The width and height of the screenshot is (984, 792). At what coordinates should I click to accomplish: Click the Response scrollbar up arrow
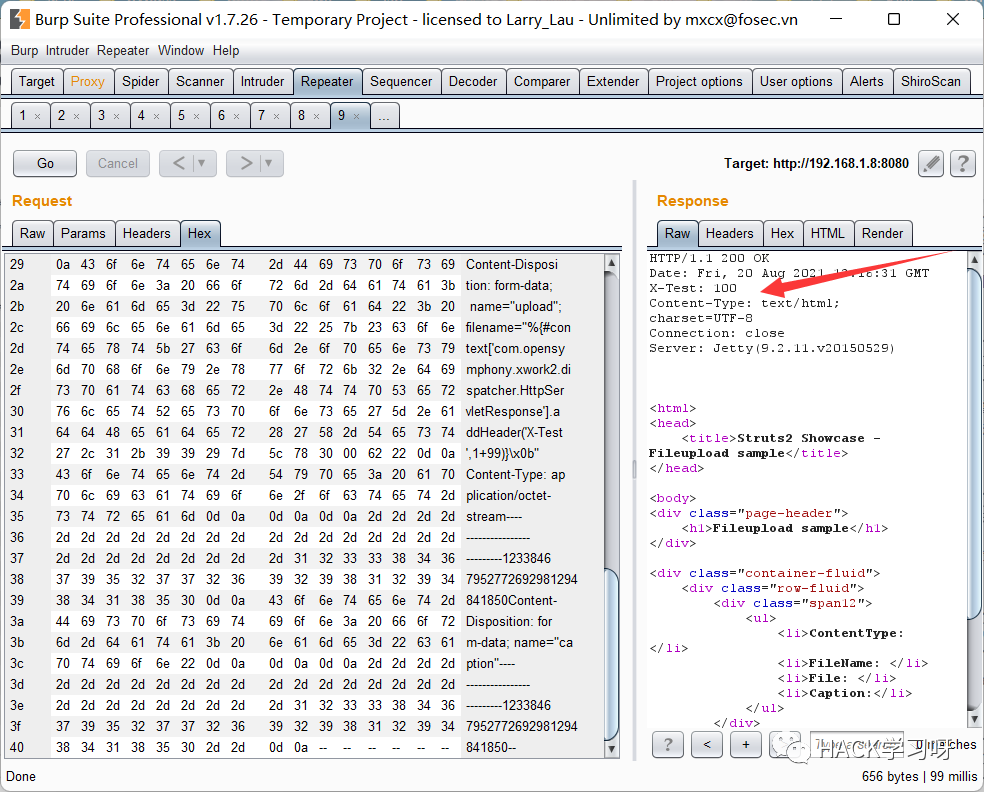click(975, 259)
